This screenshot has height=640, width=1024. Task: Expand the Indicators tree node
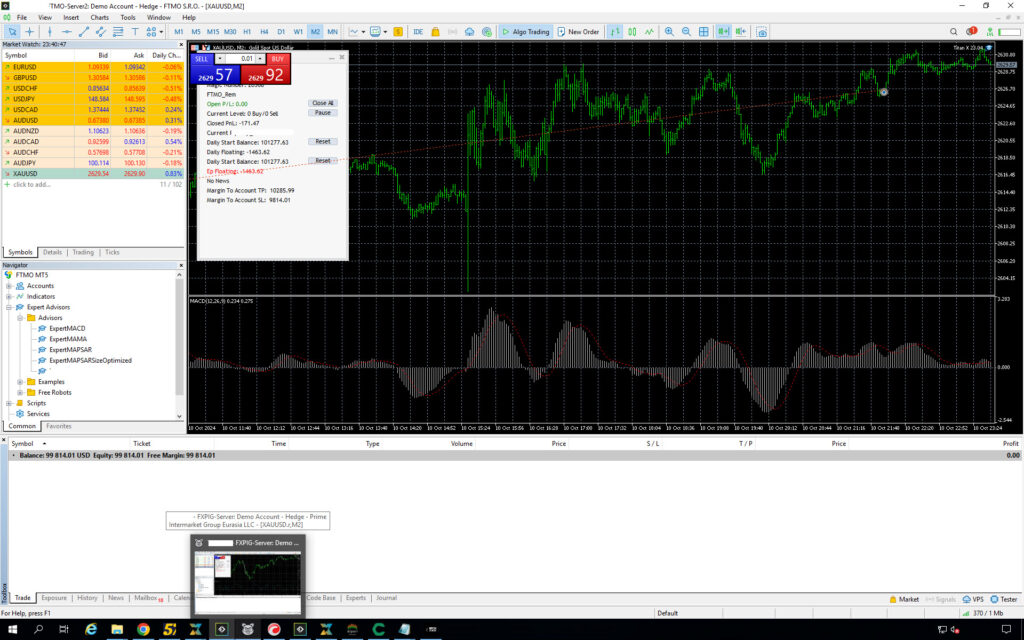[x=9, y=296]
